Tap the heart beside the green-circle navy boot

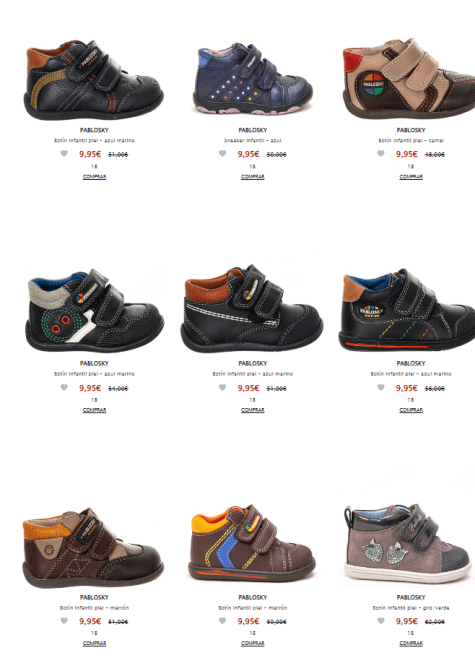[x=64, y=387]
